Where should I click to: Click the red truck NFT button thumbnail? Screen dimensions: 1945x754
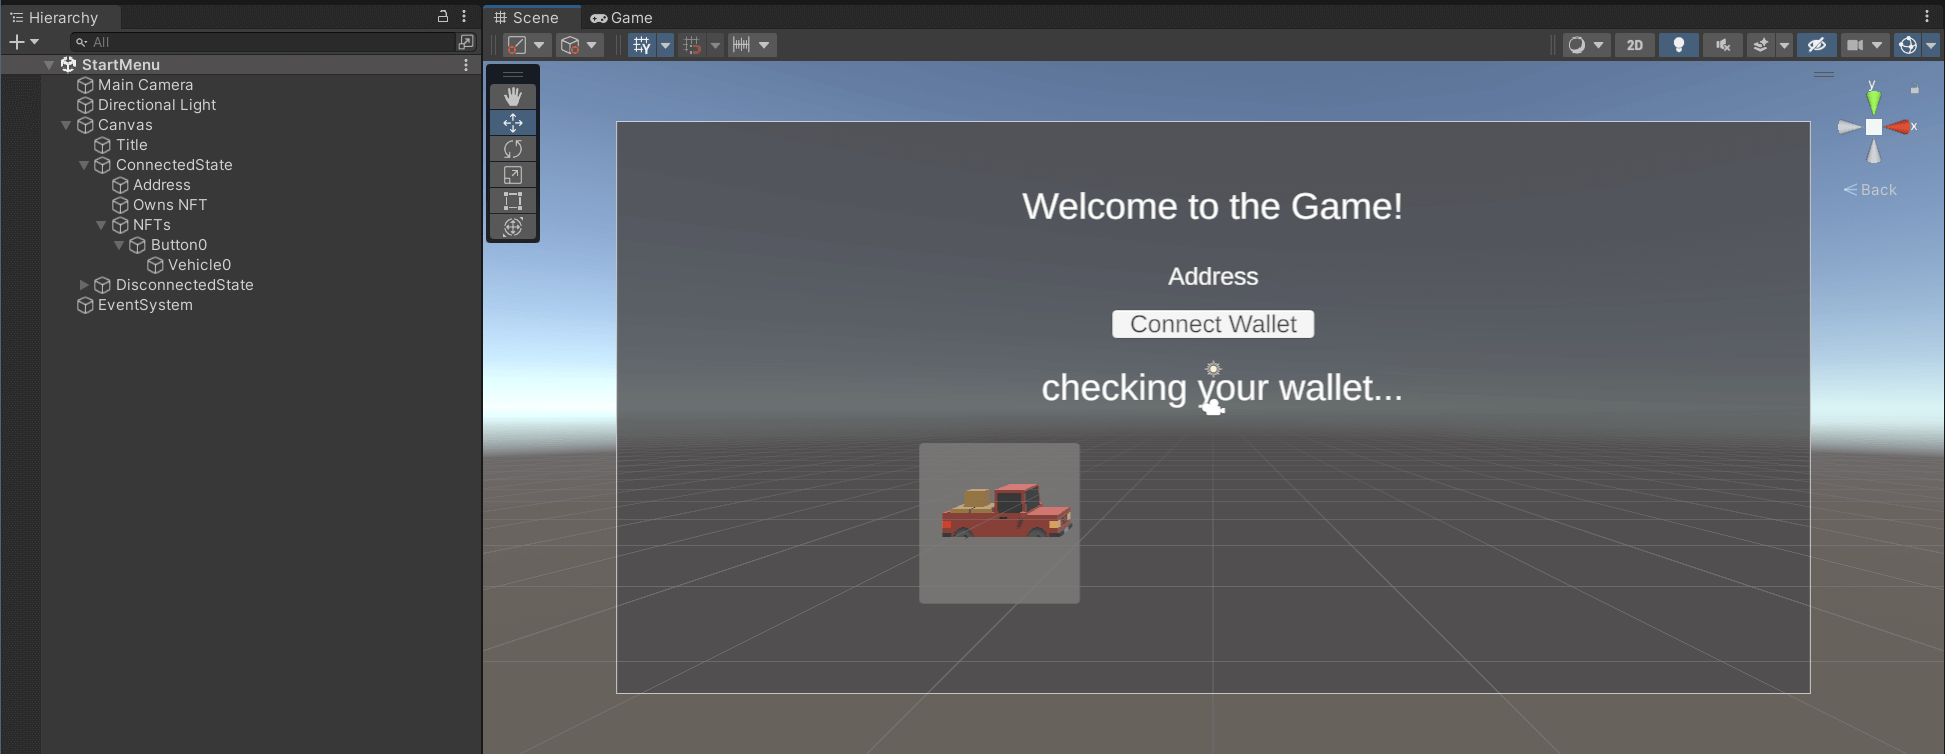999,523
